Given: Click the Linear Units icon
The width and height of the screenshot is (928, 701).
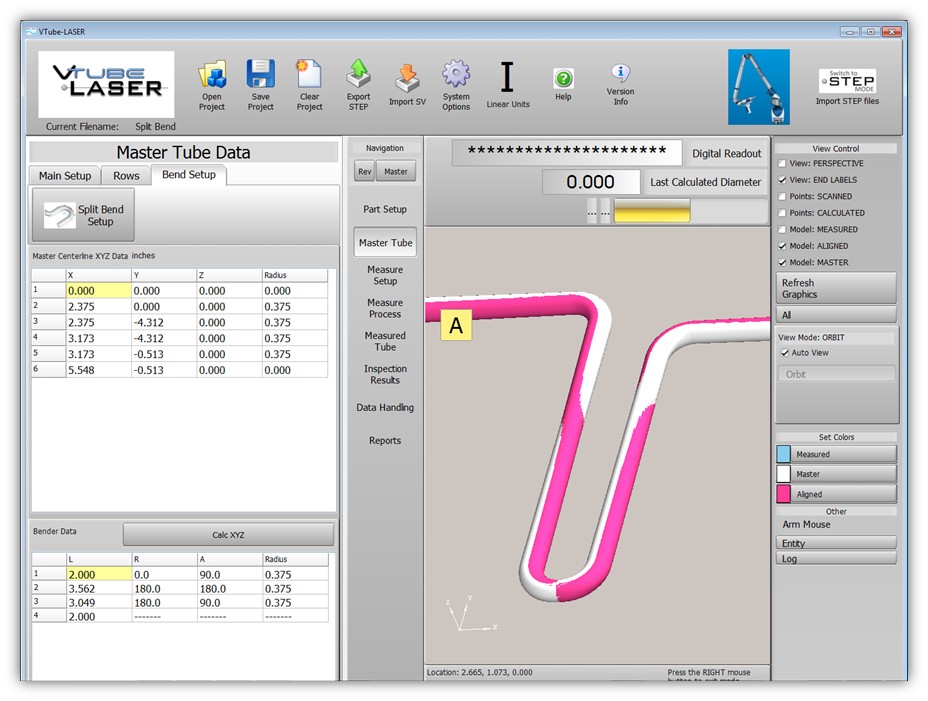Looking at the screenshot, I should [507, 78].
